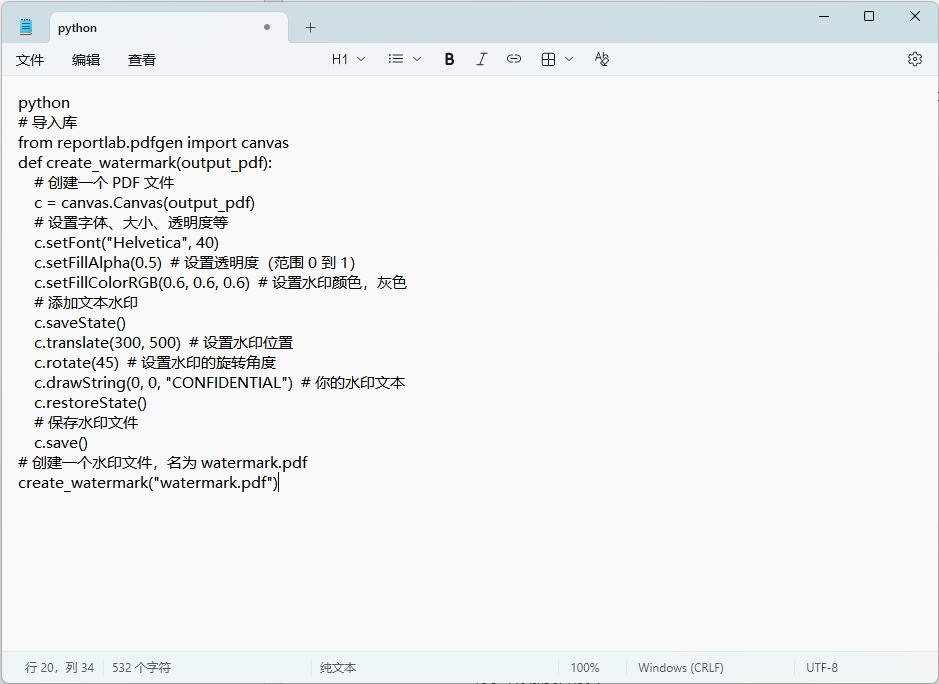Maximize the Notepad window
Screen dimensions: 939x684
pyautogui.click(x=869, y=16)
